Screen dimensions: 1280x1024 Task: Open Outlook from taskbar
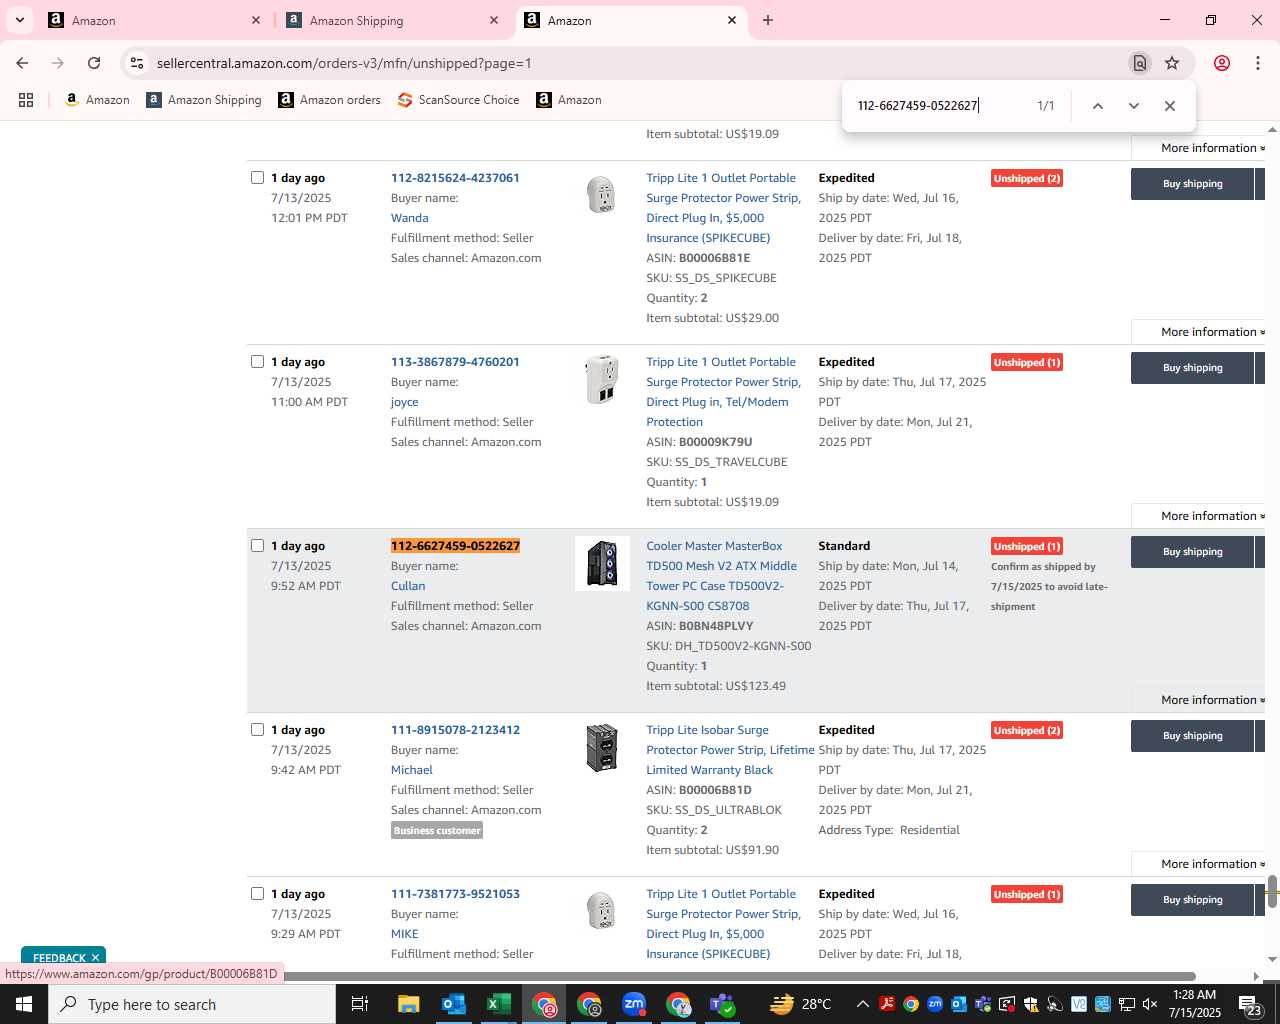(x=454, y=1004)
